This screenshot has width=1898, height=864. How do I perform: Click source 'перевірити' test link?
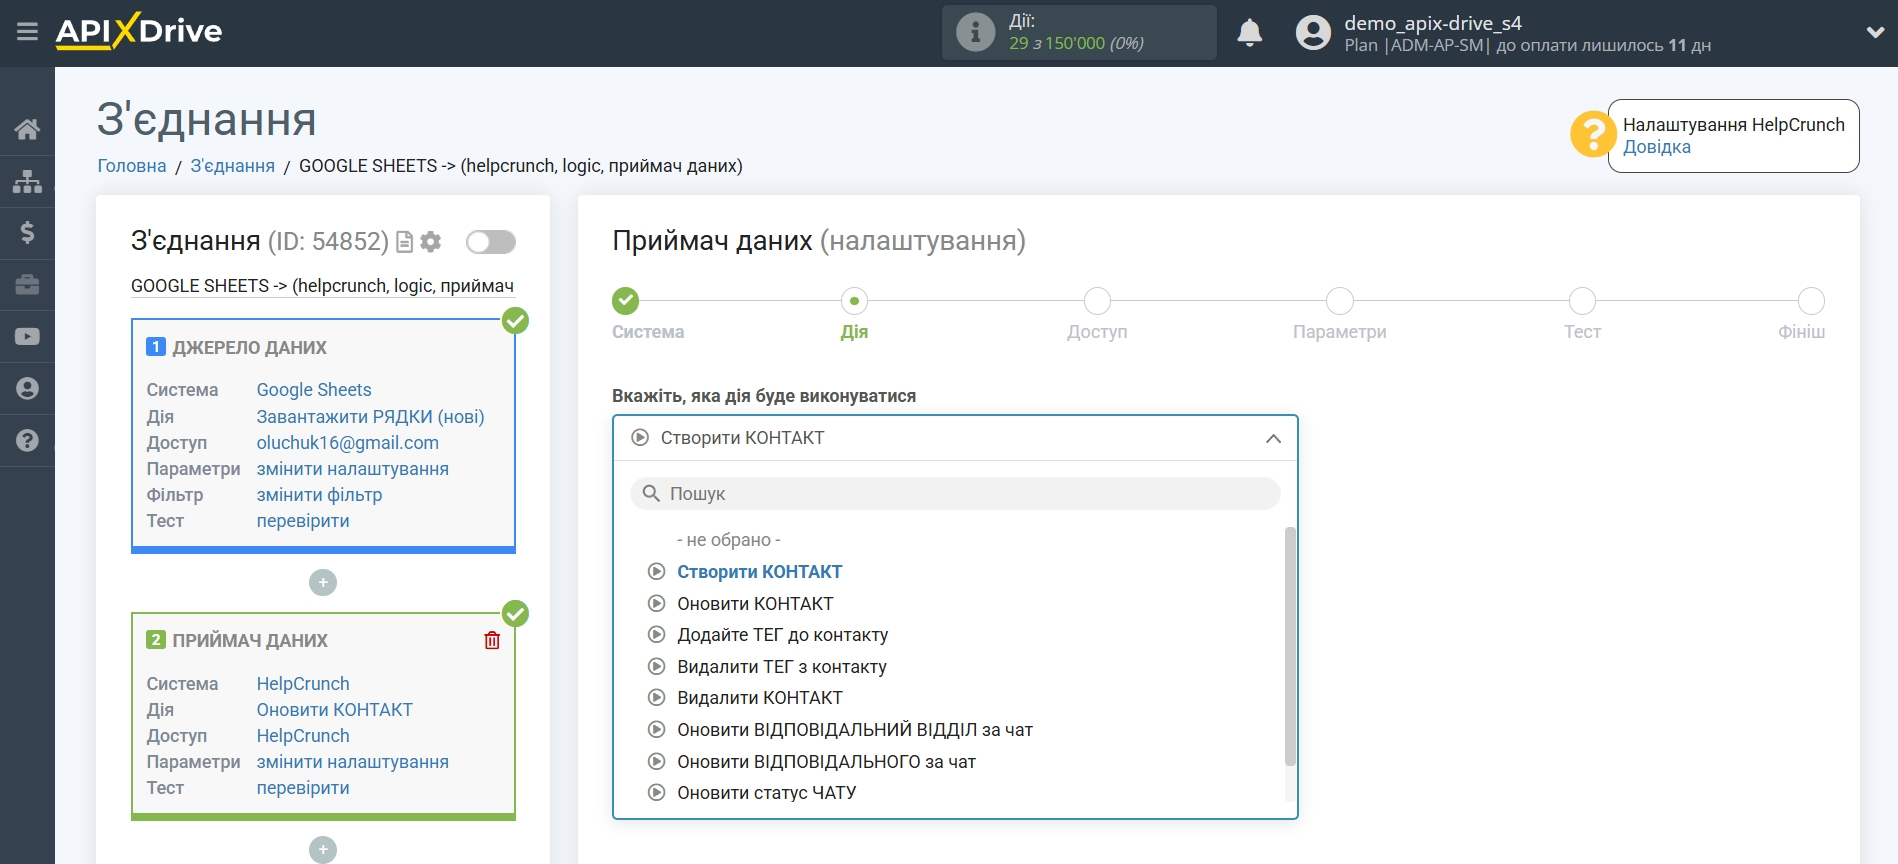(302, 521)
